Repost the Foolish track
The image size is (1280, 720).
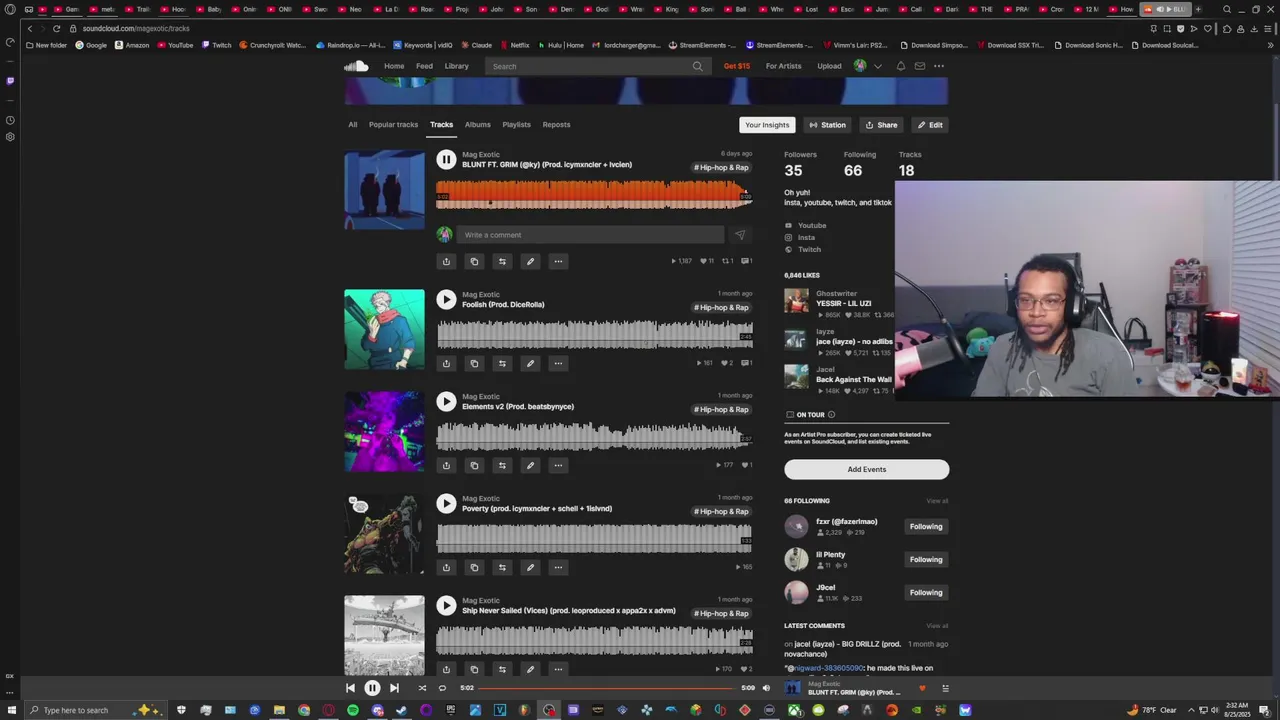502,363
